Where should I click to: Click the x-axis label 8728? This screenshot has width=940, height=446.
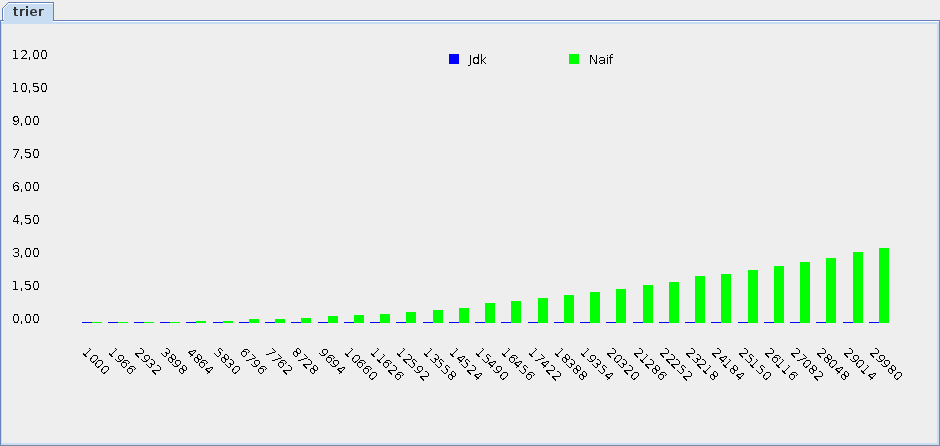coord(305,361)
